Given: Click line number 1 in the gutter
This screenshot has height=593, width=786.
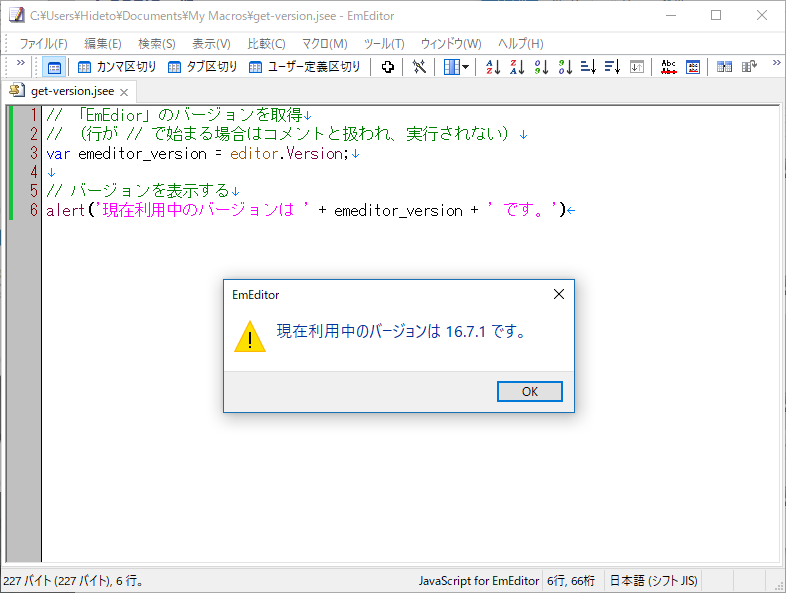Looking at the screenshot, I should 33,115.
